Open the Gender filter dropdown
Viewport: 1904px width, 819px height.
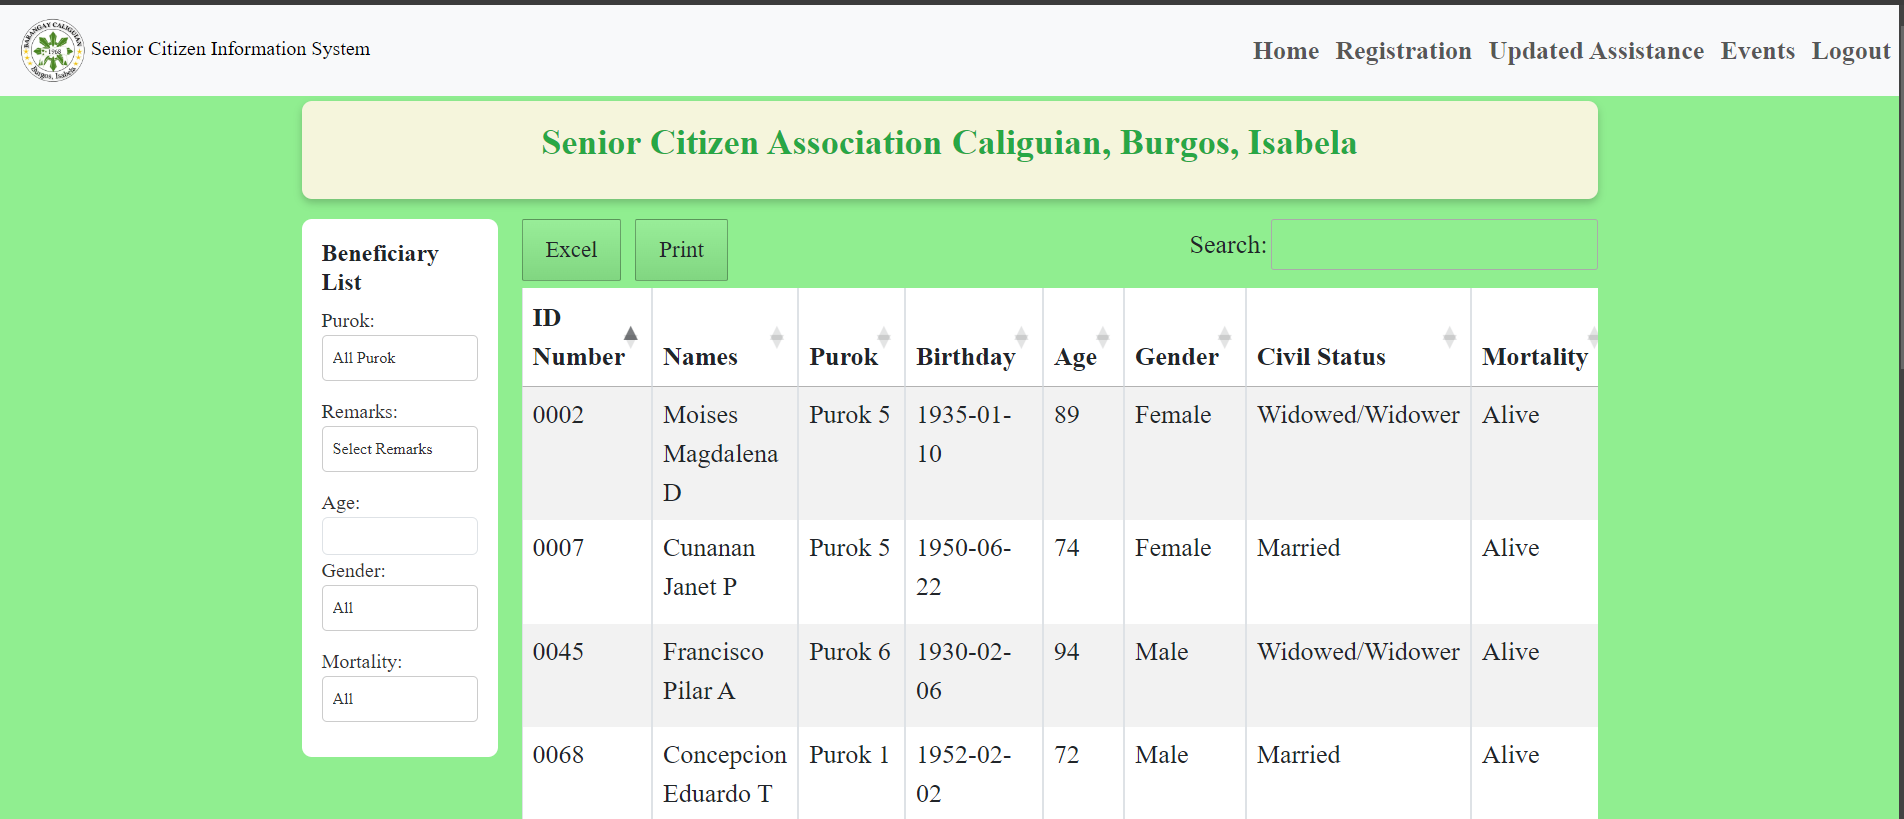click(400, 608)
